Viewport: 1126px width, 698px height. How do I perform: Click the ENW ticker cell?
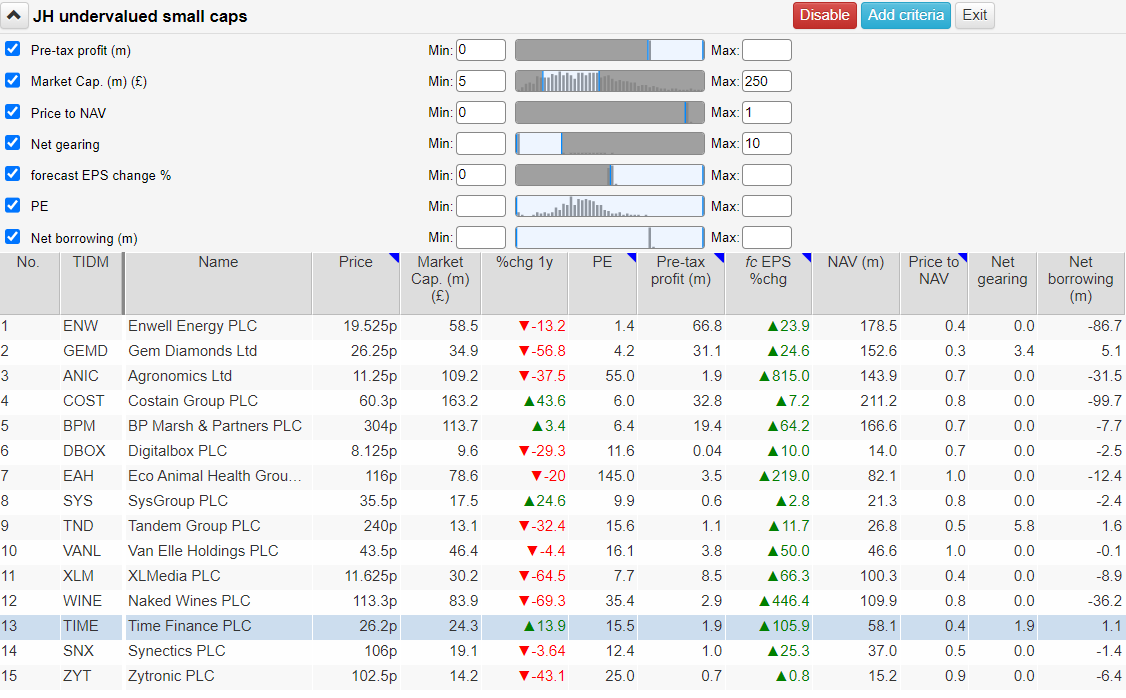[x=91, y=326]
